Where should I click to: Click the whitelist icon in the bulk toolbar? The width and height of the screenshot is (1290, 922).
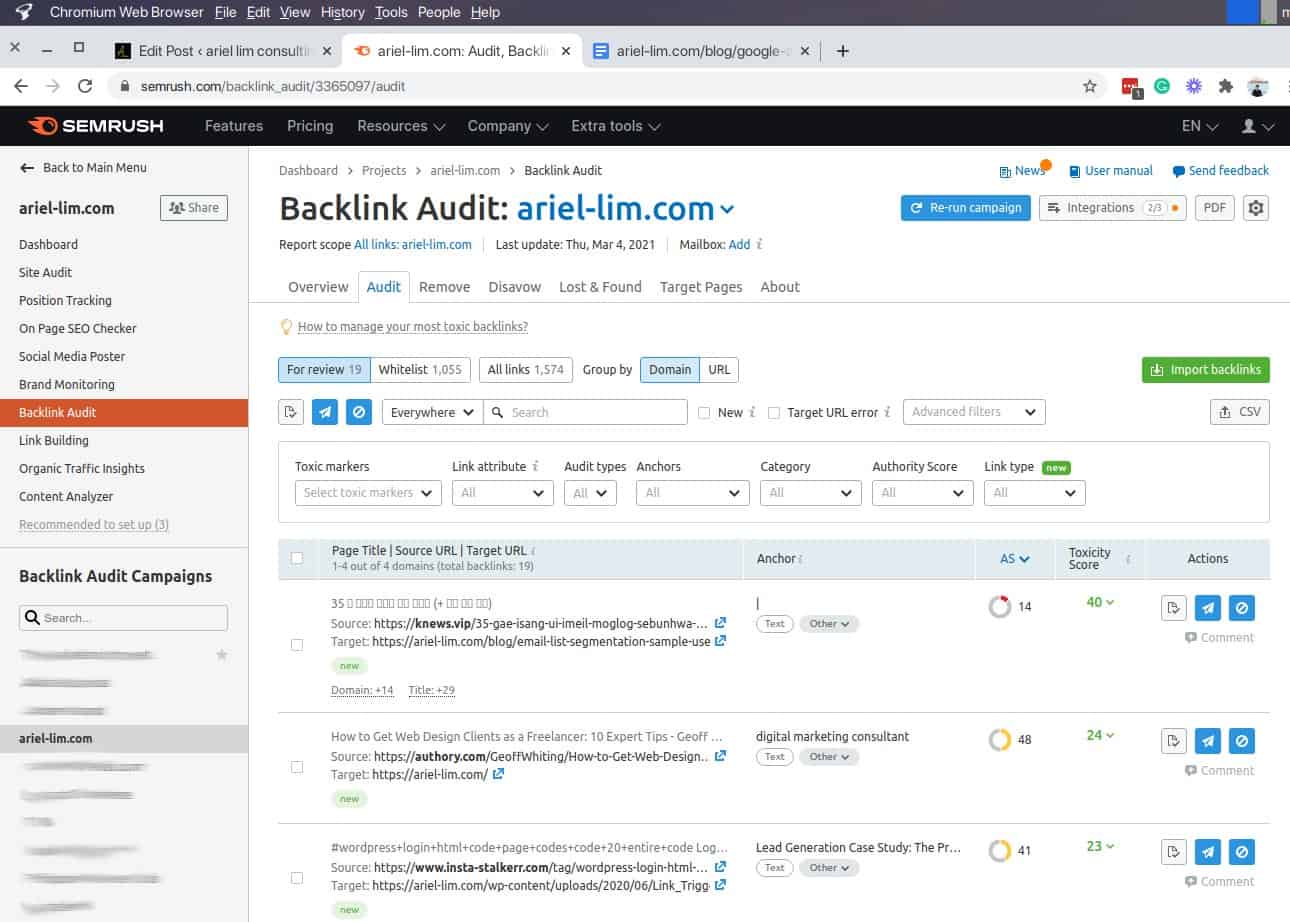[x=291, y=412]
